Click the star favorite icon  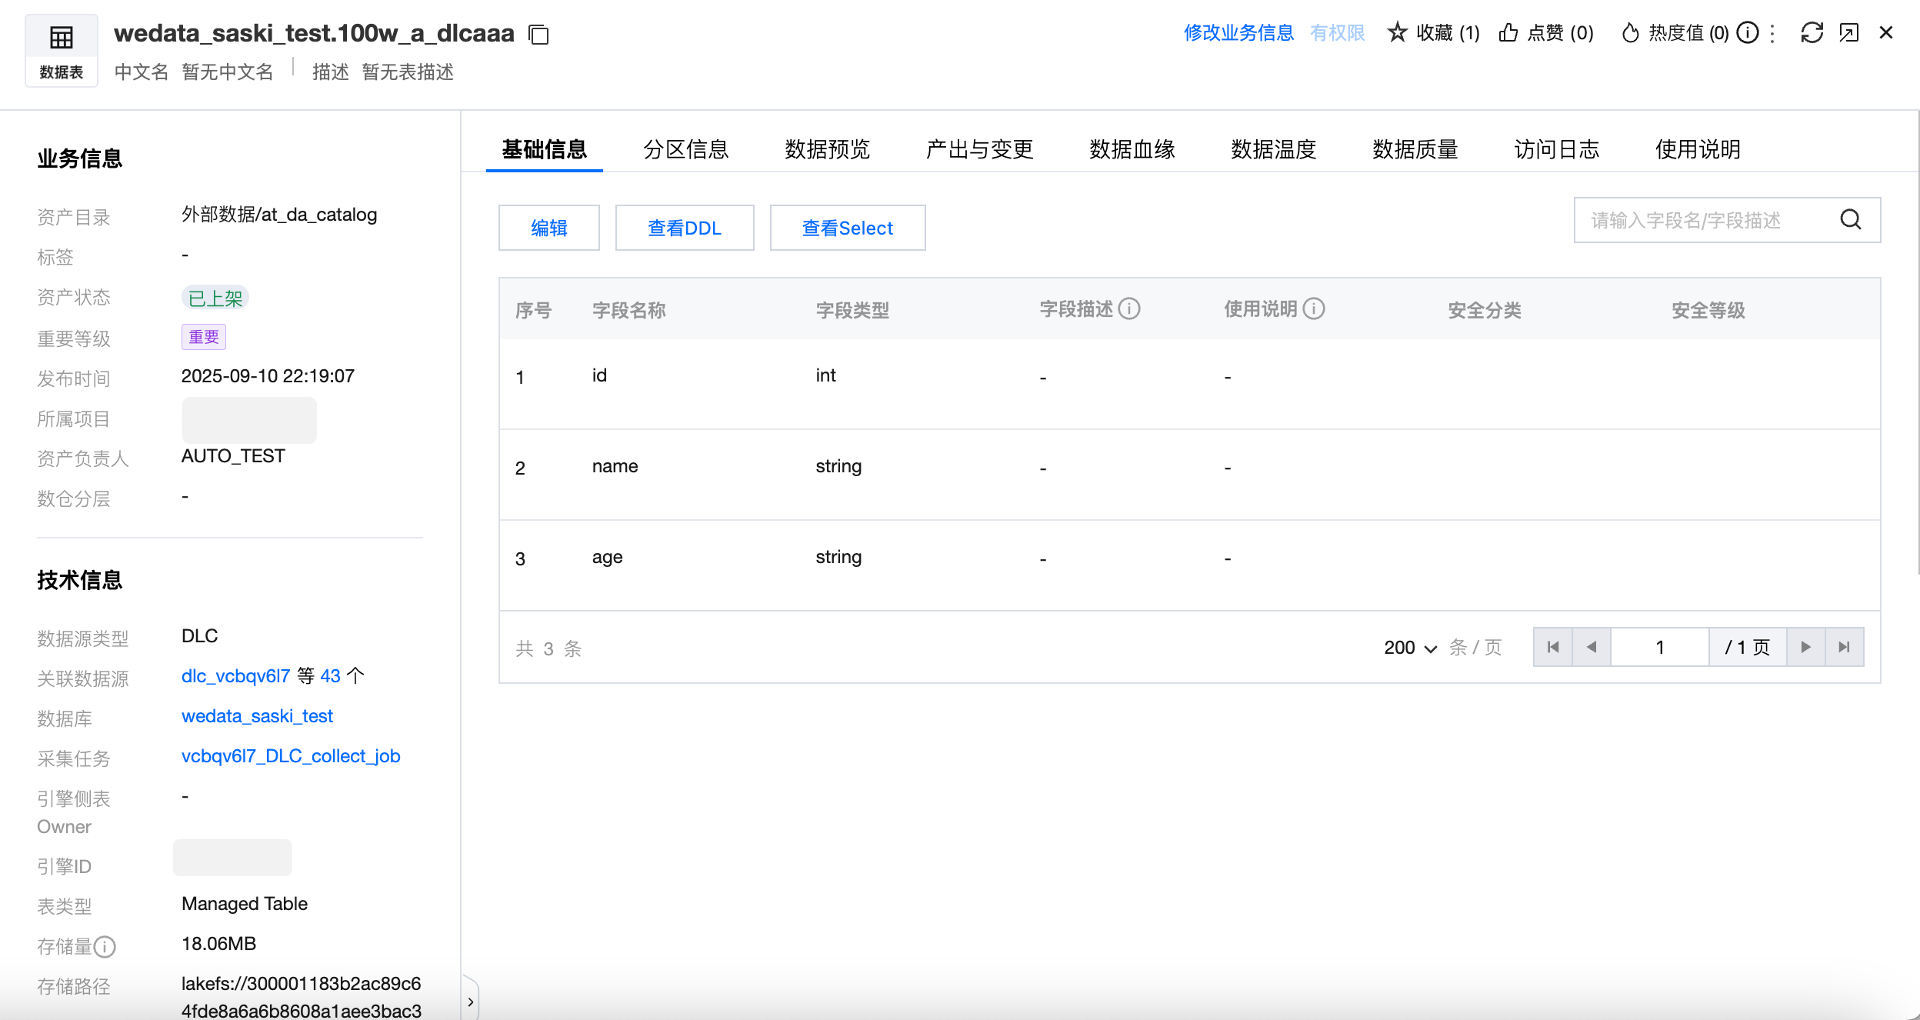click(x=1397, y=33)
